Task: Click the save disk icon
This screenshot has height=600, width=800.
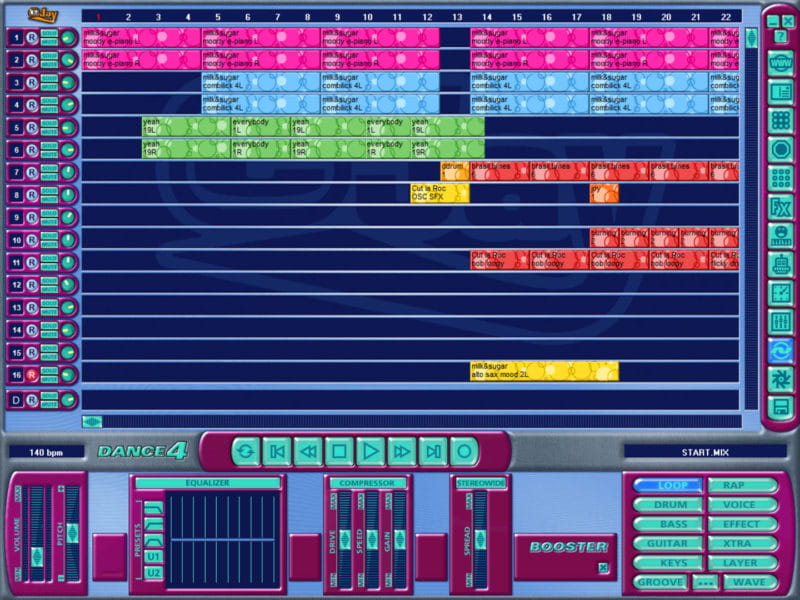Action: (781, 407)
